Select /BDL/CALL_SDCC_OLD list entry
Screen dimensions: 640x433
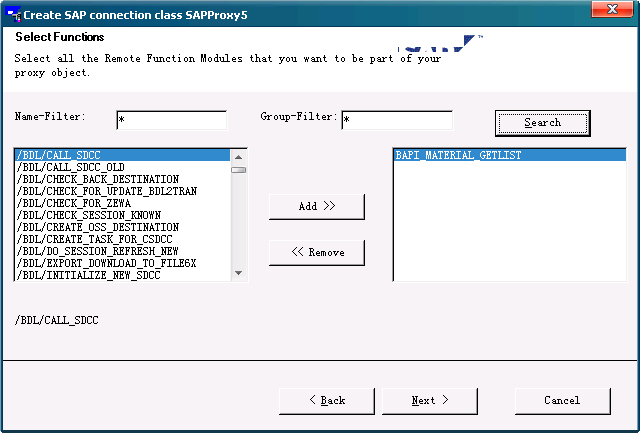(x=123, y=167)
